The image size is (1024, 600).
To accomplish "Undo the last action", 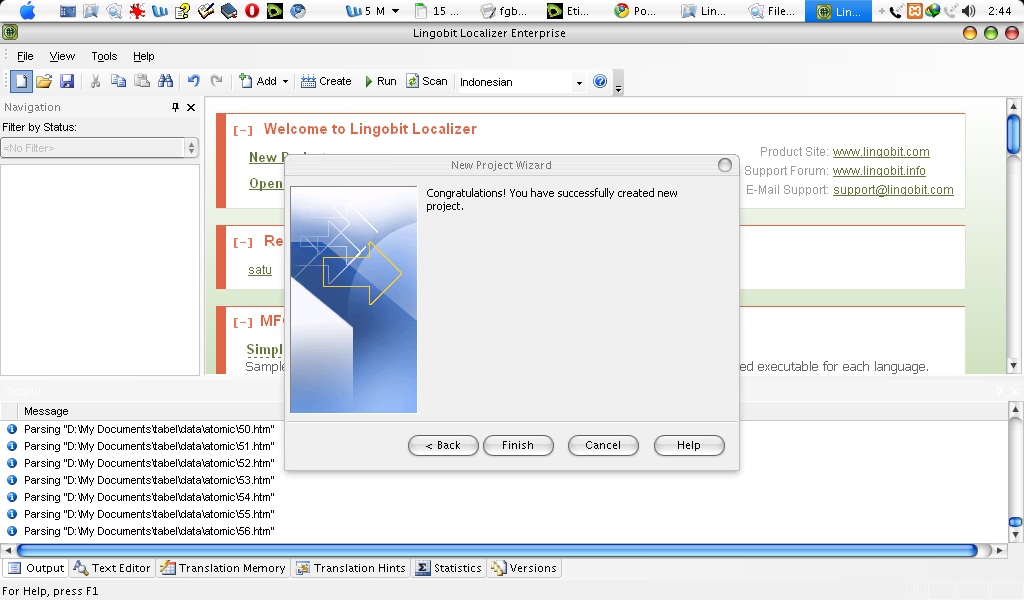I will pos(193,82).
